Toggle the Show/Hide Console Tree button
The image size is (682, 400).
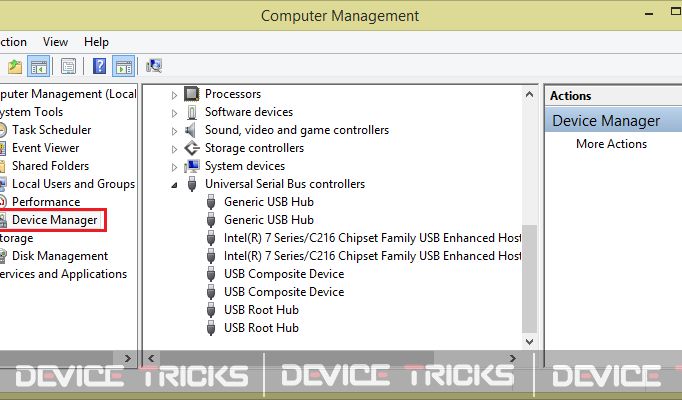click(38, 66)
